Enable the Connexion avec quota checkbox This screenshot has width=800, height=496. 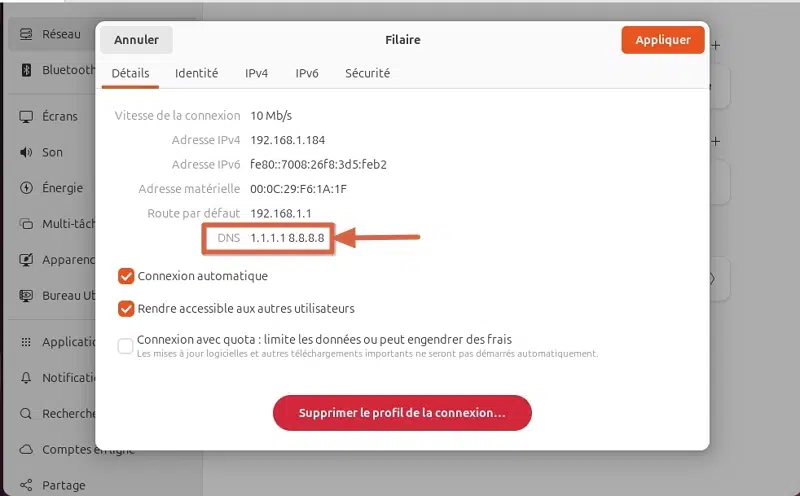[126, 346]
